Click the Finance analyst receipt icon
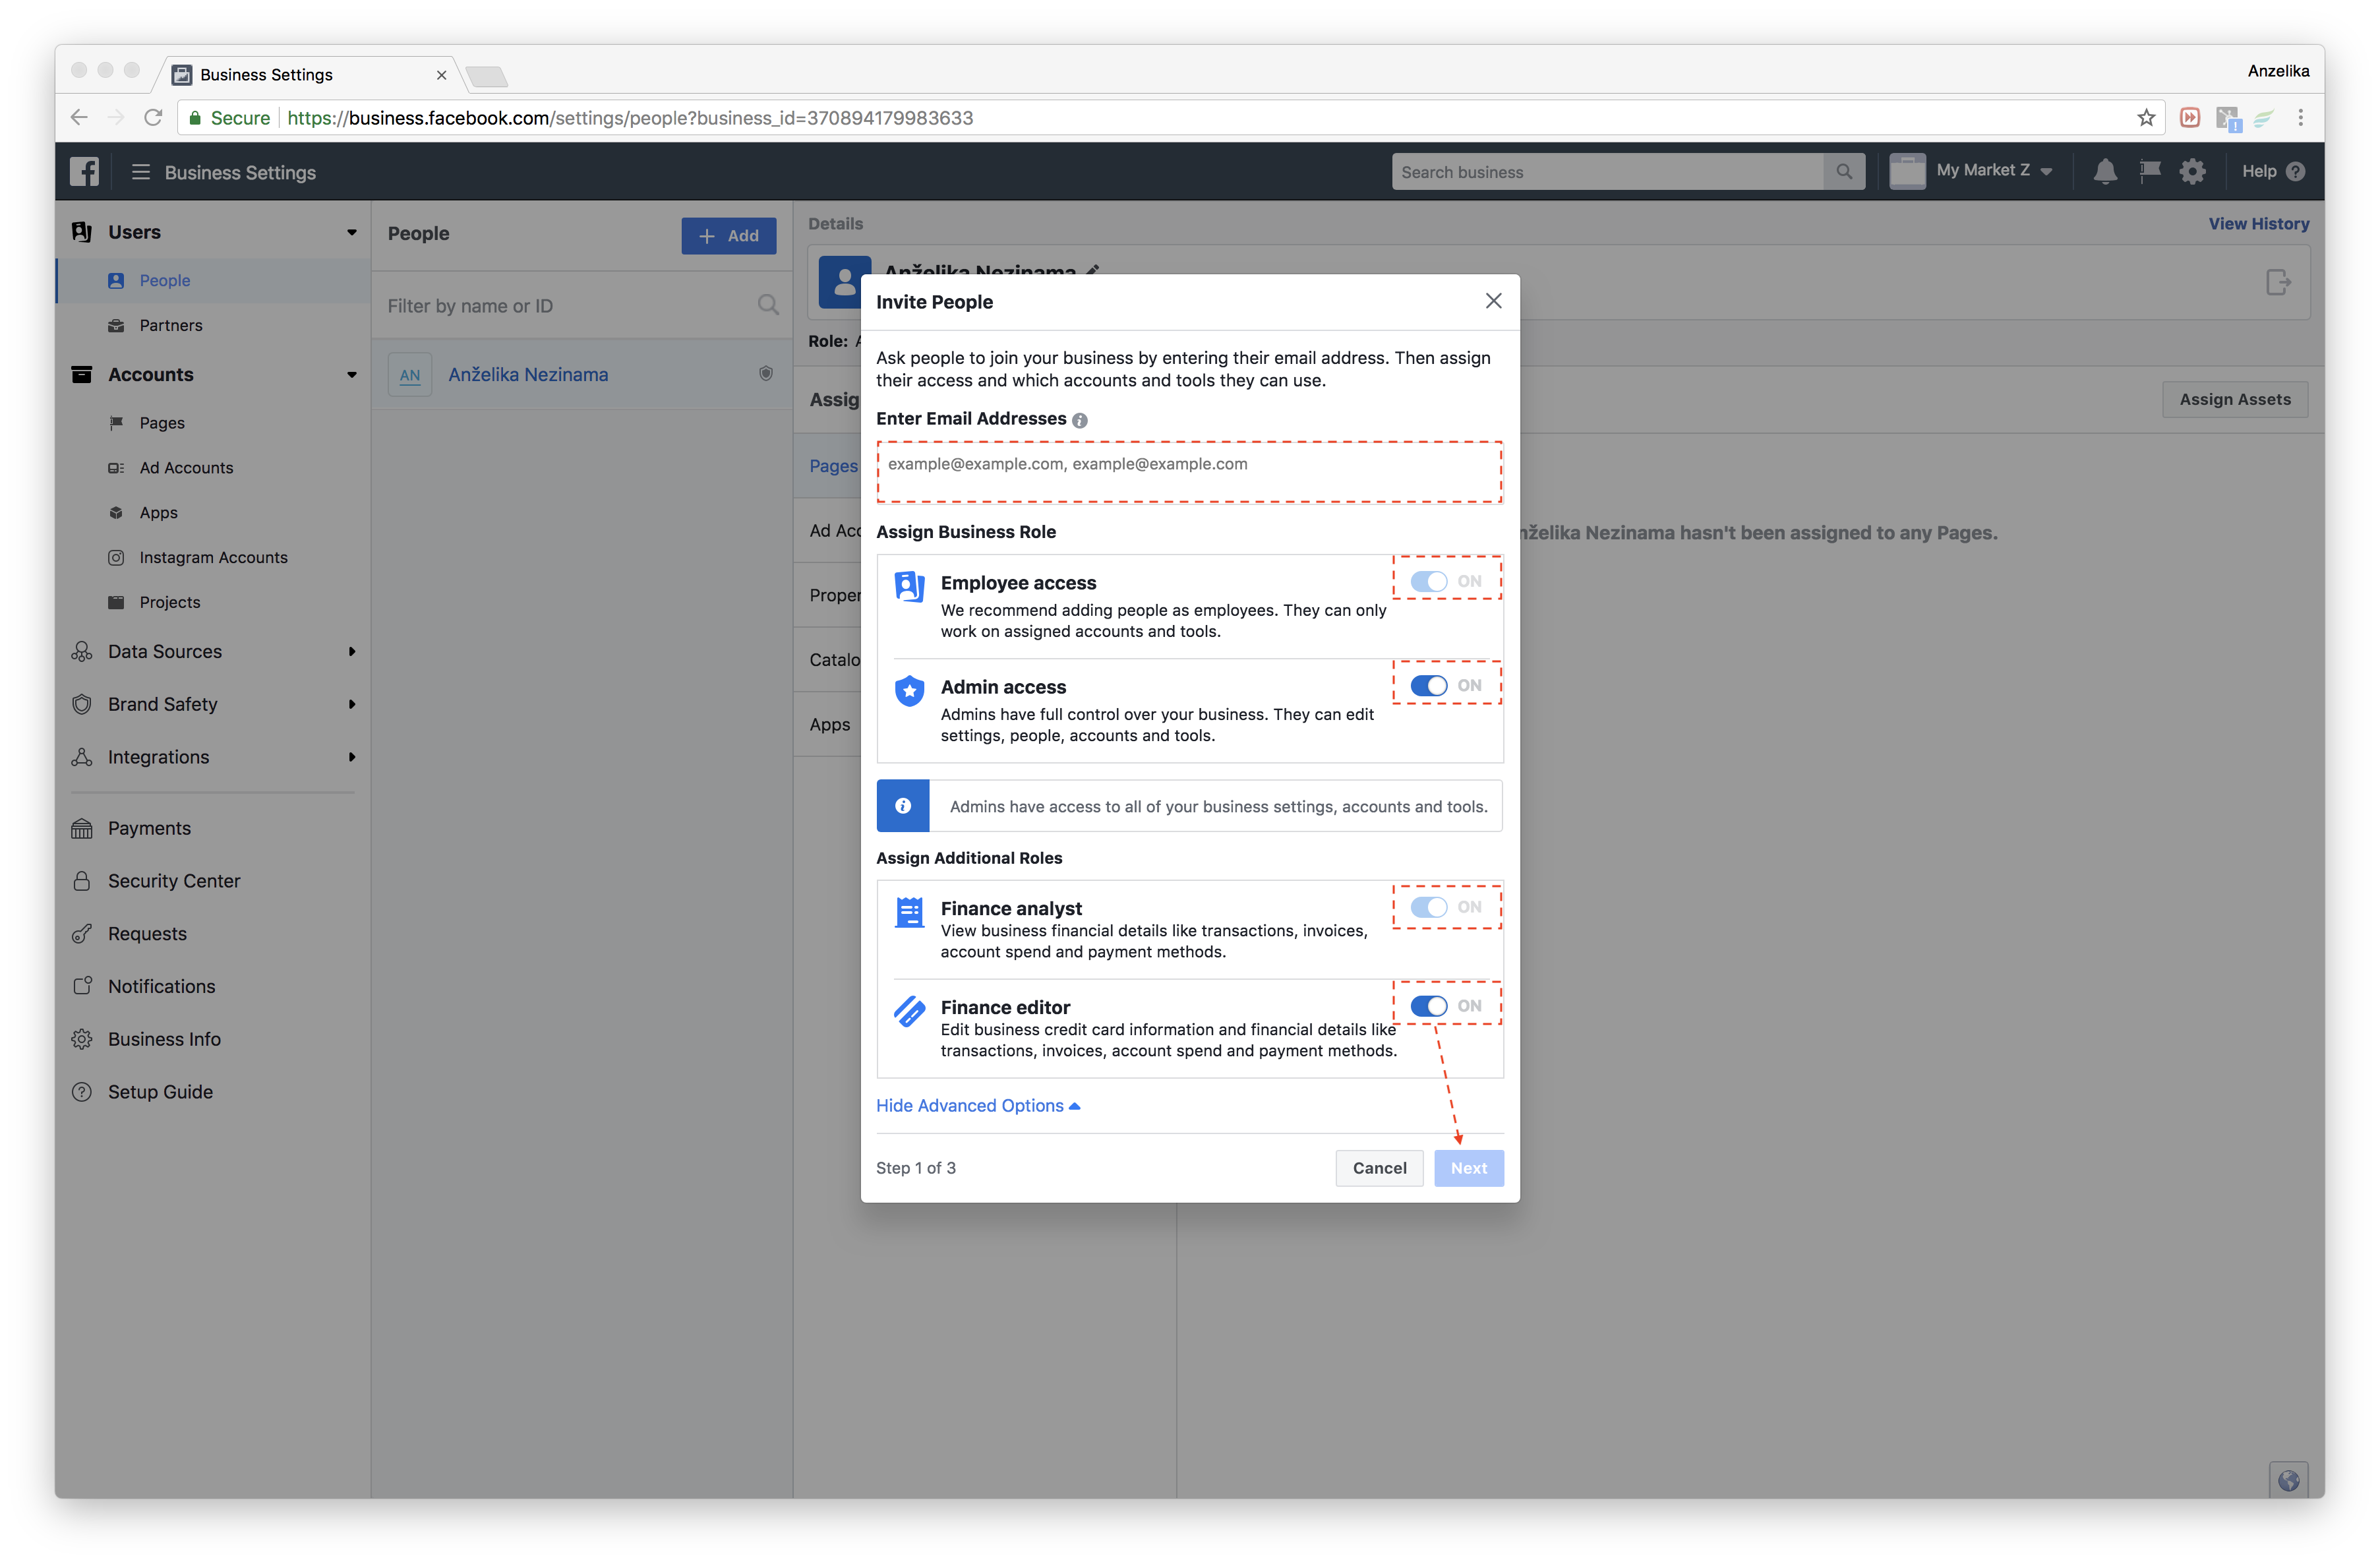The height and width of the screenshot is (1564, 2380). tap(909, 912)
